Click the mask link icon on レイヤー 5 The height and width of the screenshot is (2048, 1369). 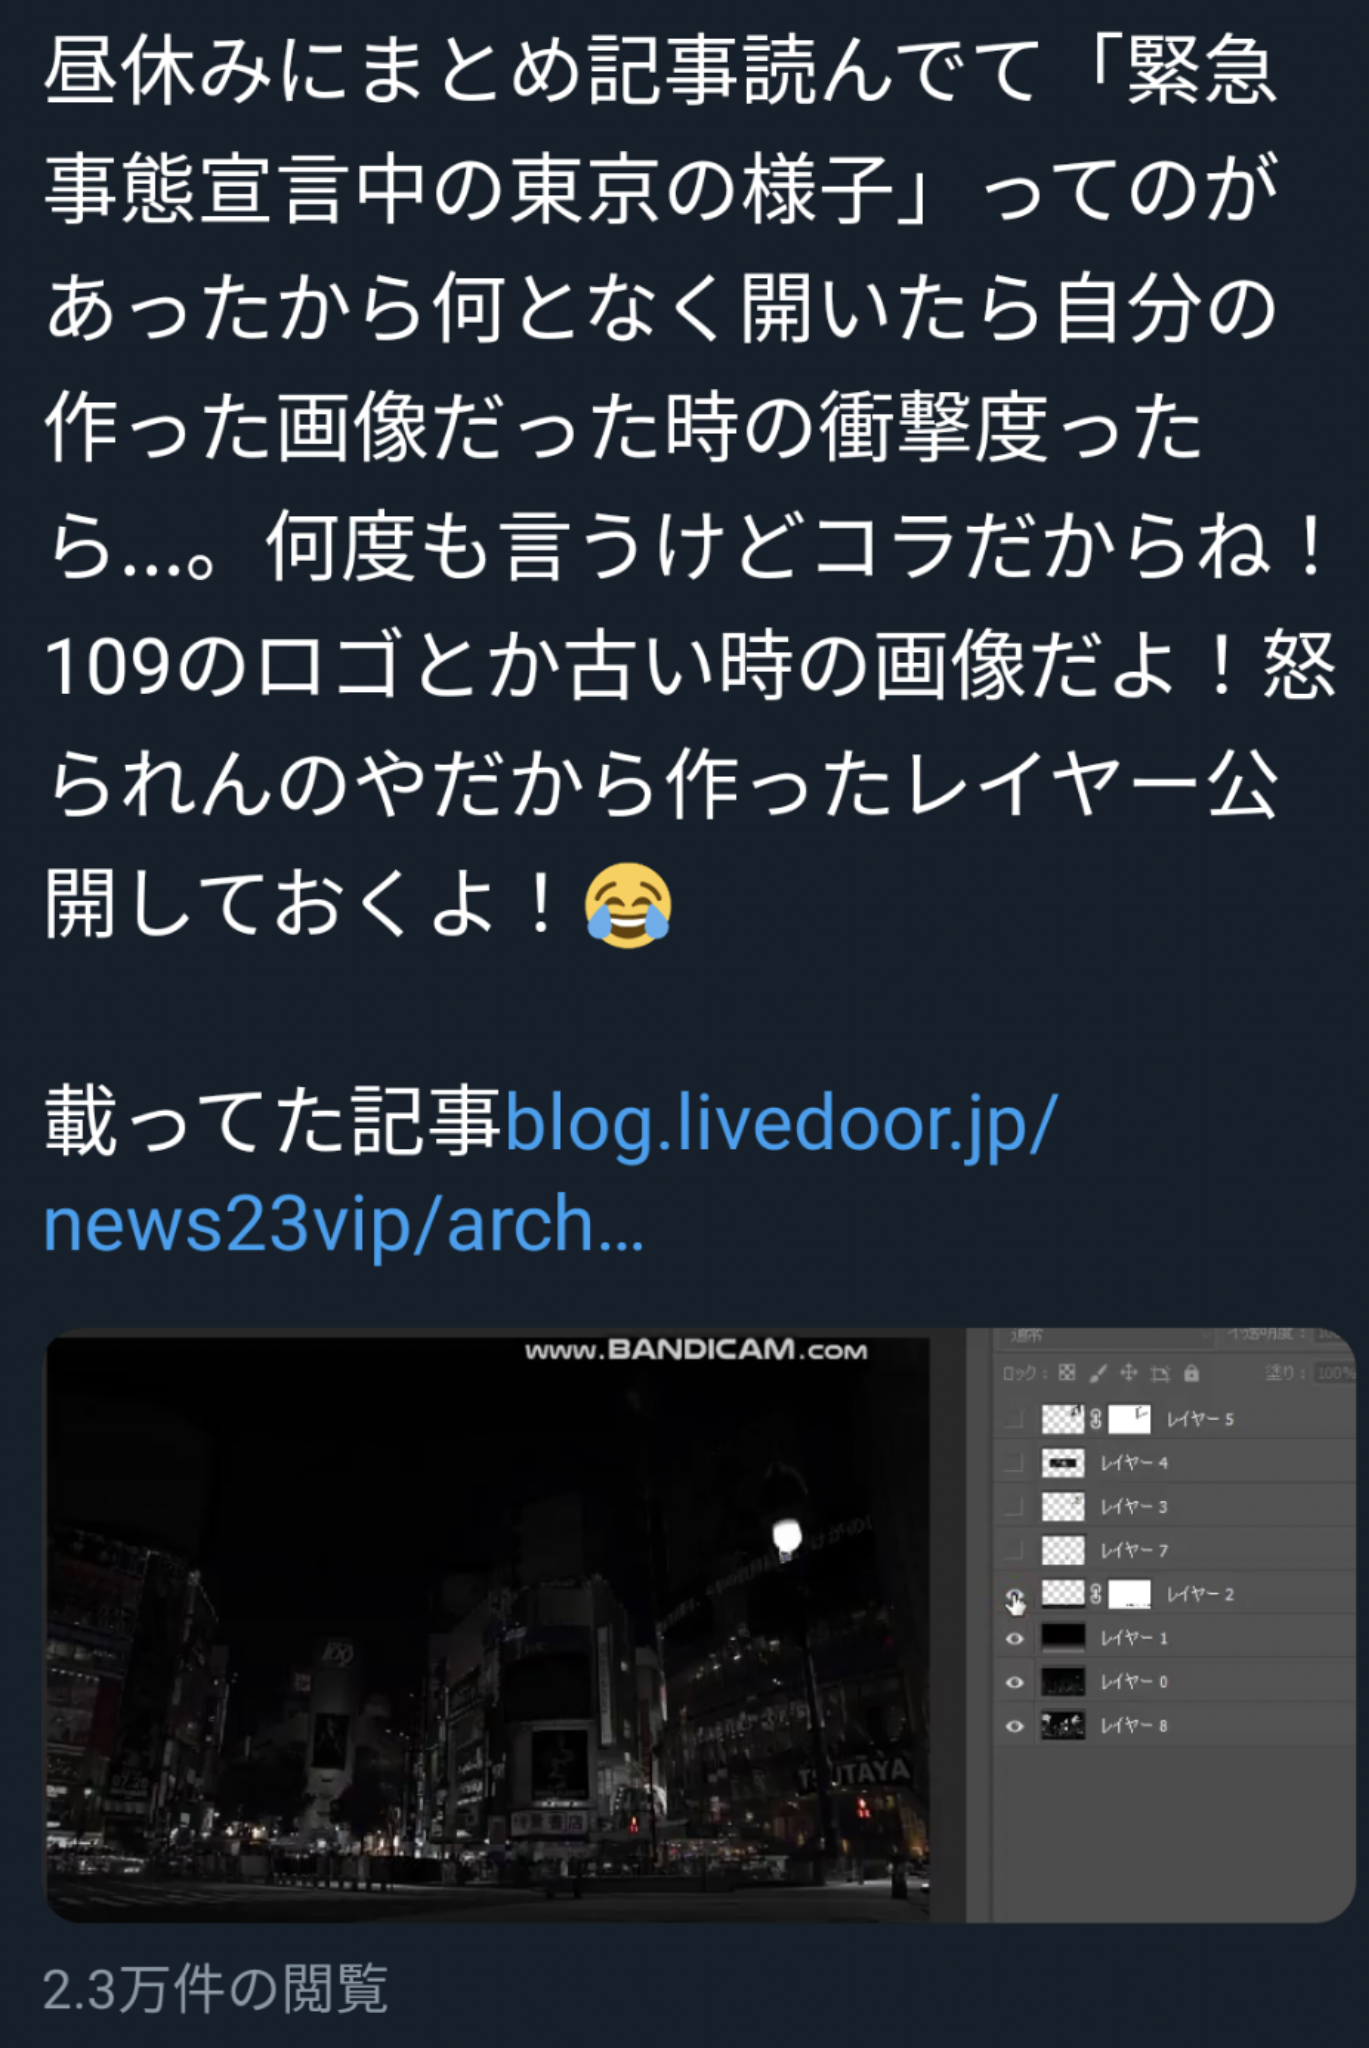point(1096,1418)
